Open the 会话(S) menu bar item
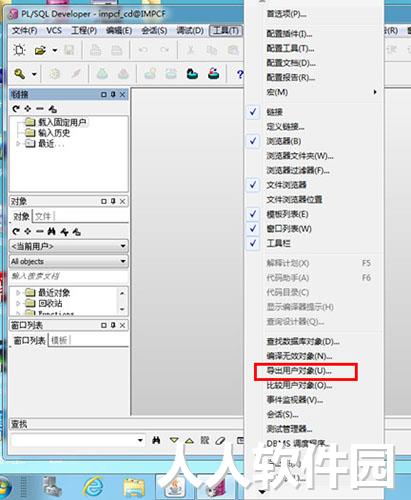Viewport: 411px width, 500px height. point(154,31)
